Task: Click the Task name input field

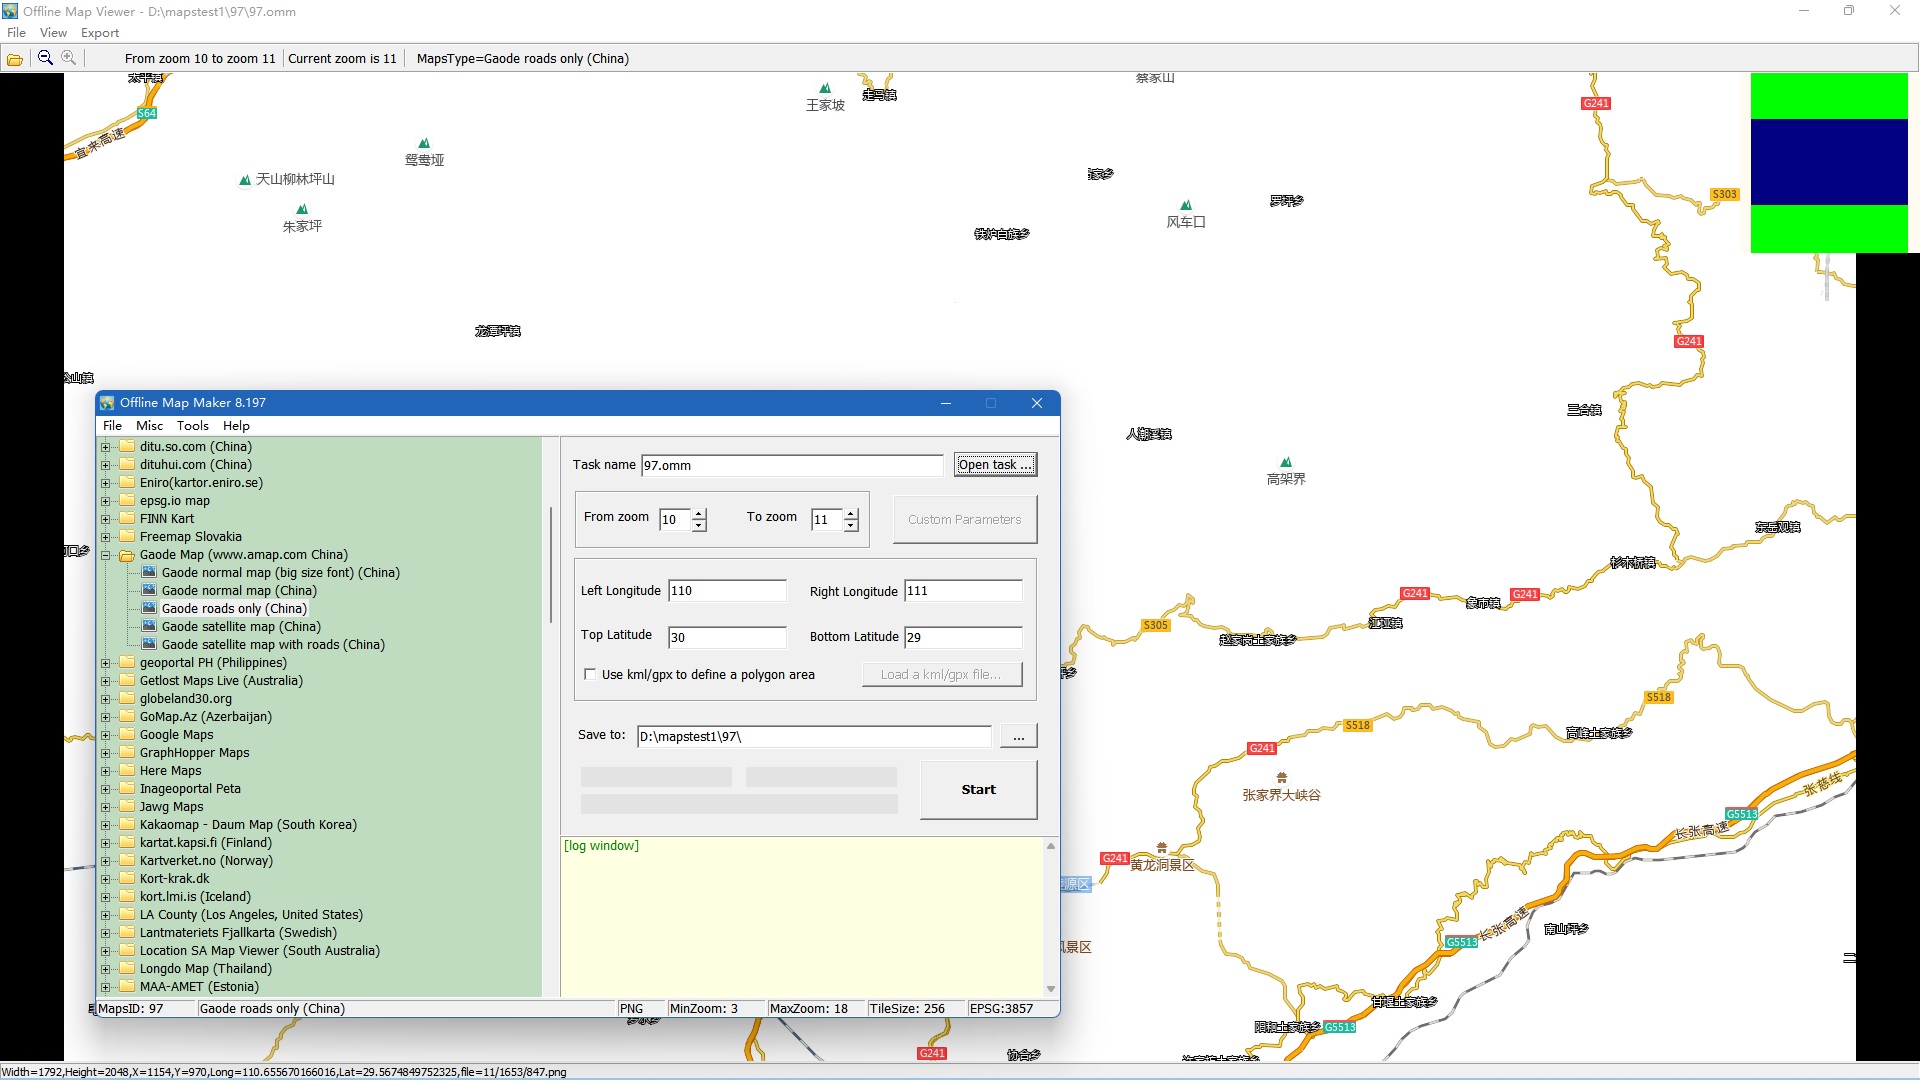Action: pyautogui.click(x=791, y=466)
